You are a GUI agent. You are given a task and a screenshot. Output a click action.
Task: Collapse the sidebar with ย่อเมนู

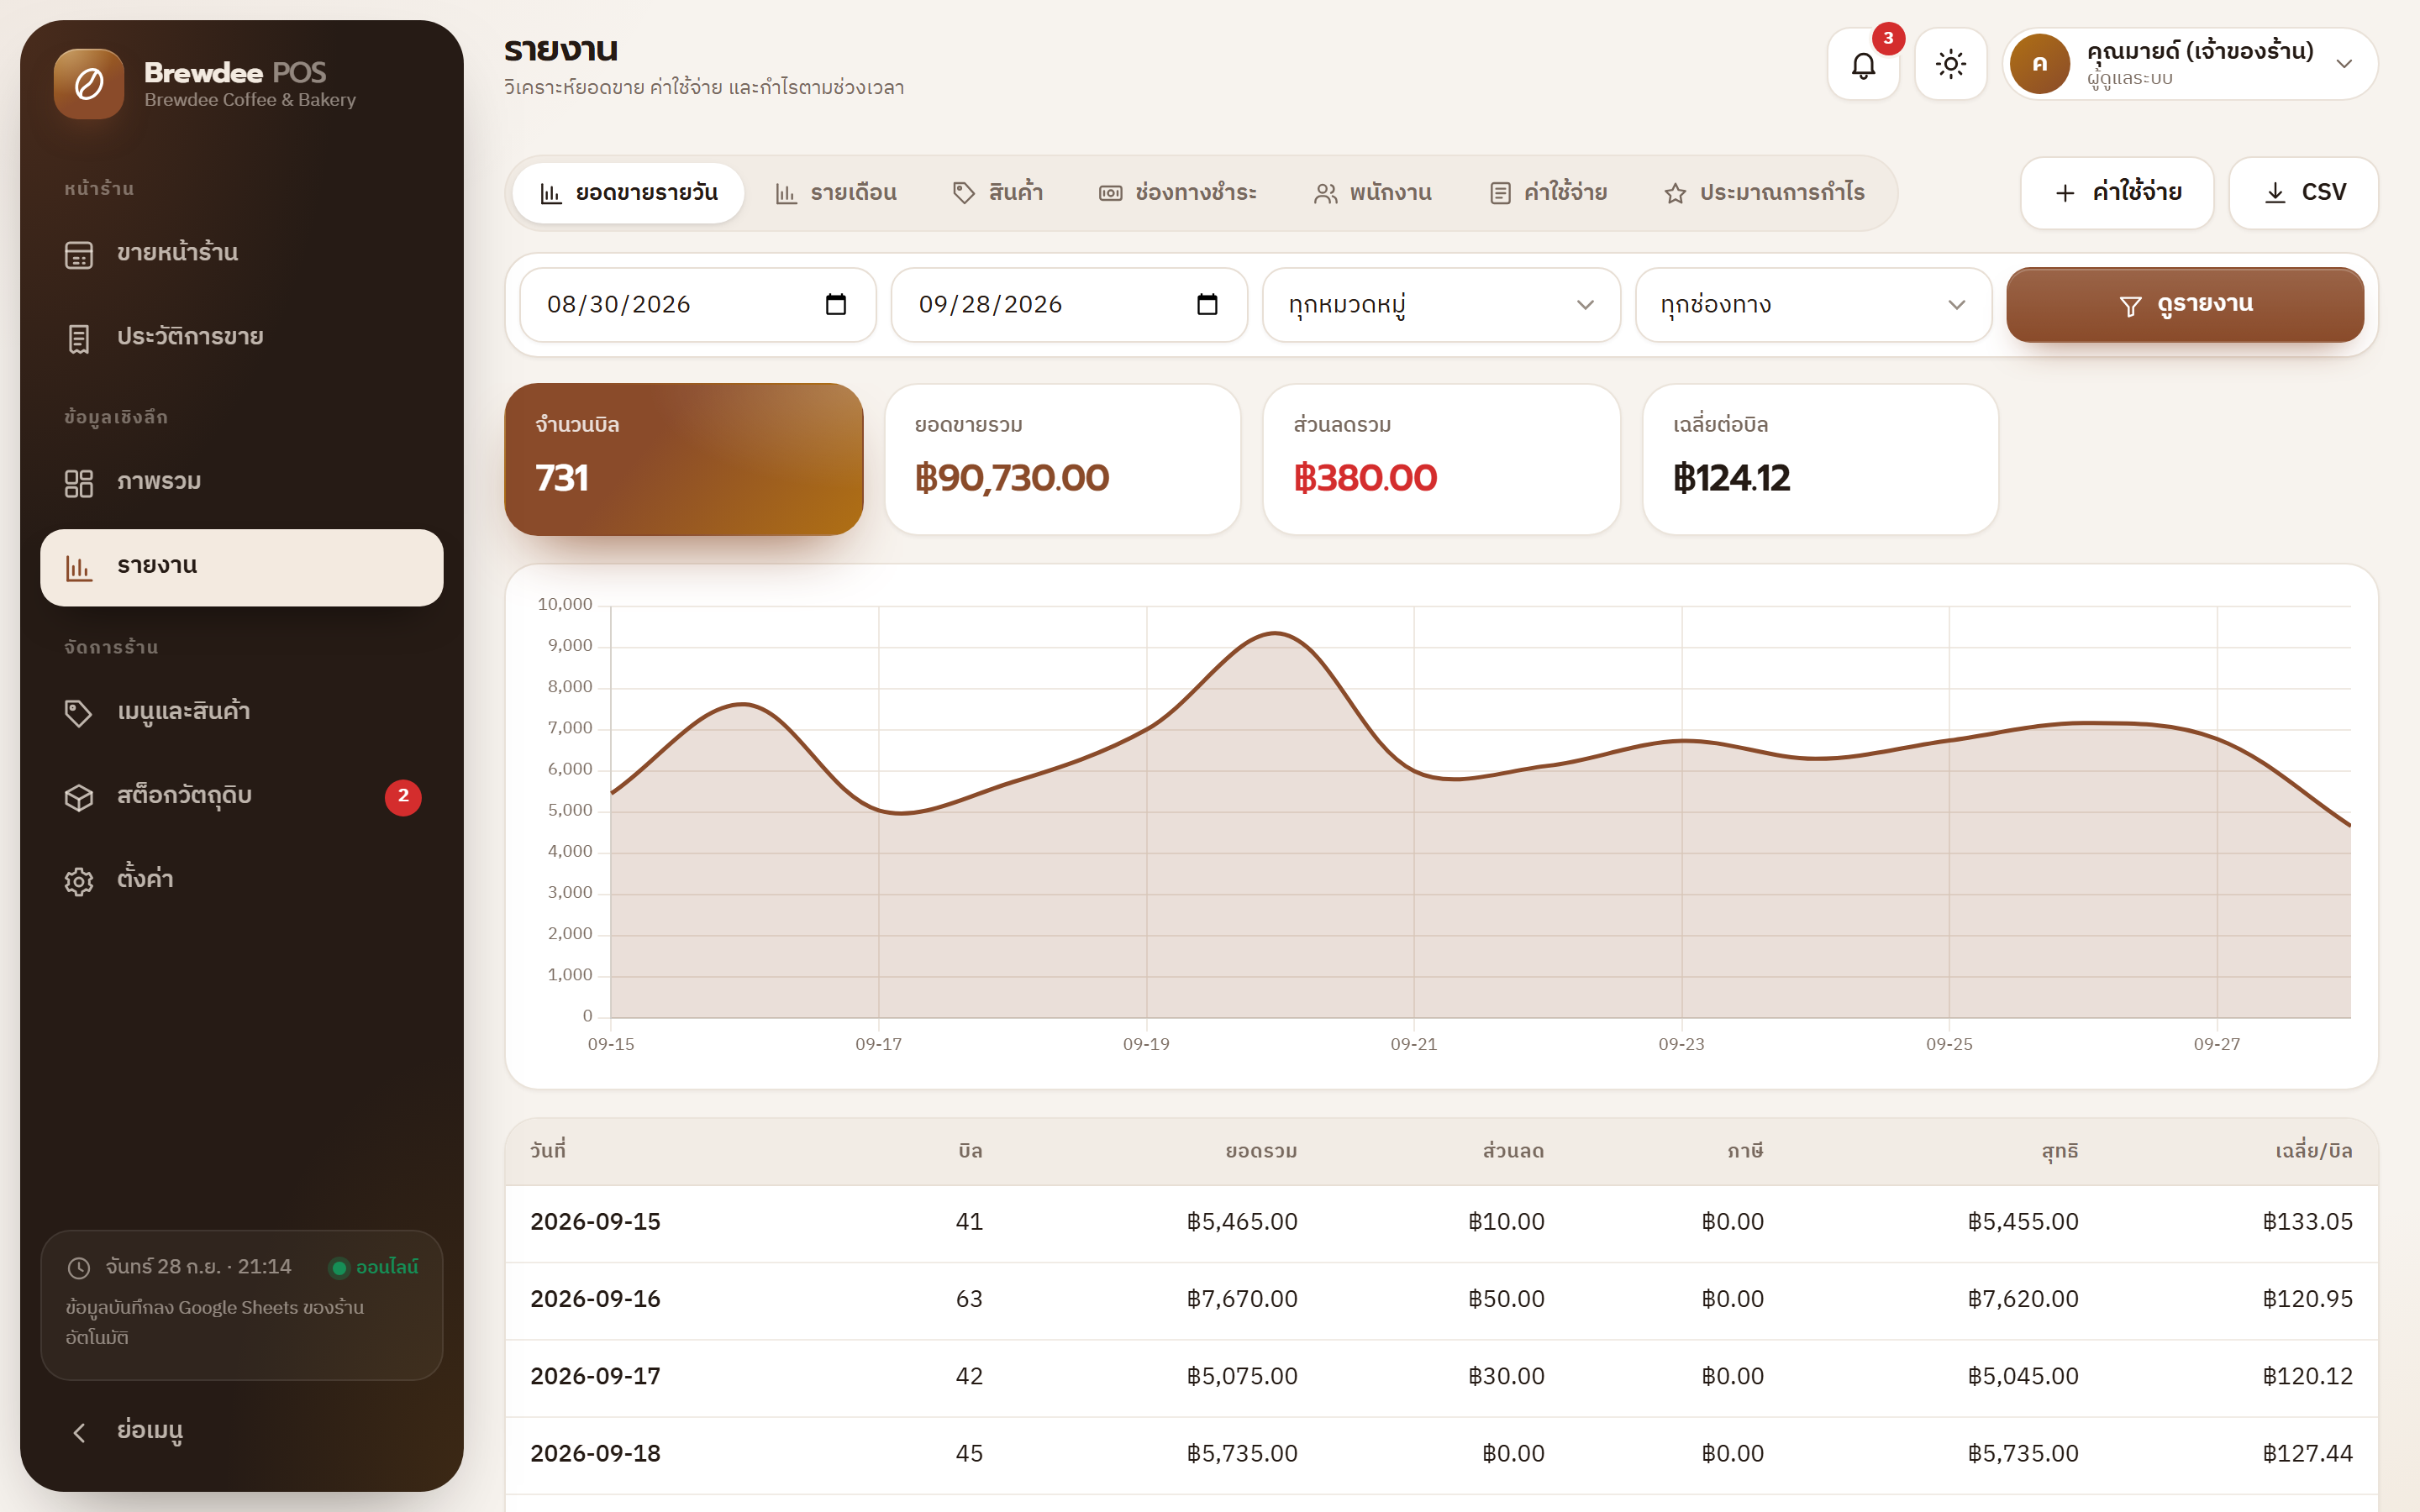(242, 1431)
